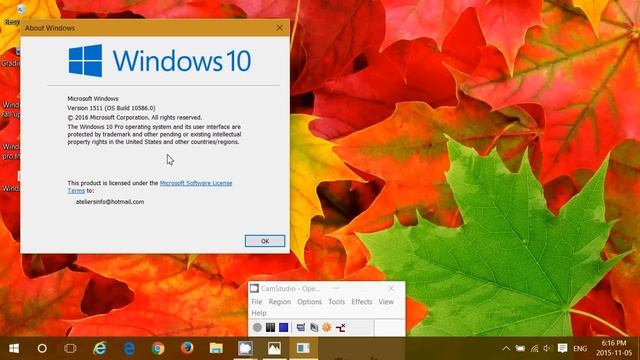Launch Firefox from taskbar

pos(187,348)
